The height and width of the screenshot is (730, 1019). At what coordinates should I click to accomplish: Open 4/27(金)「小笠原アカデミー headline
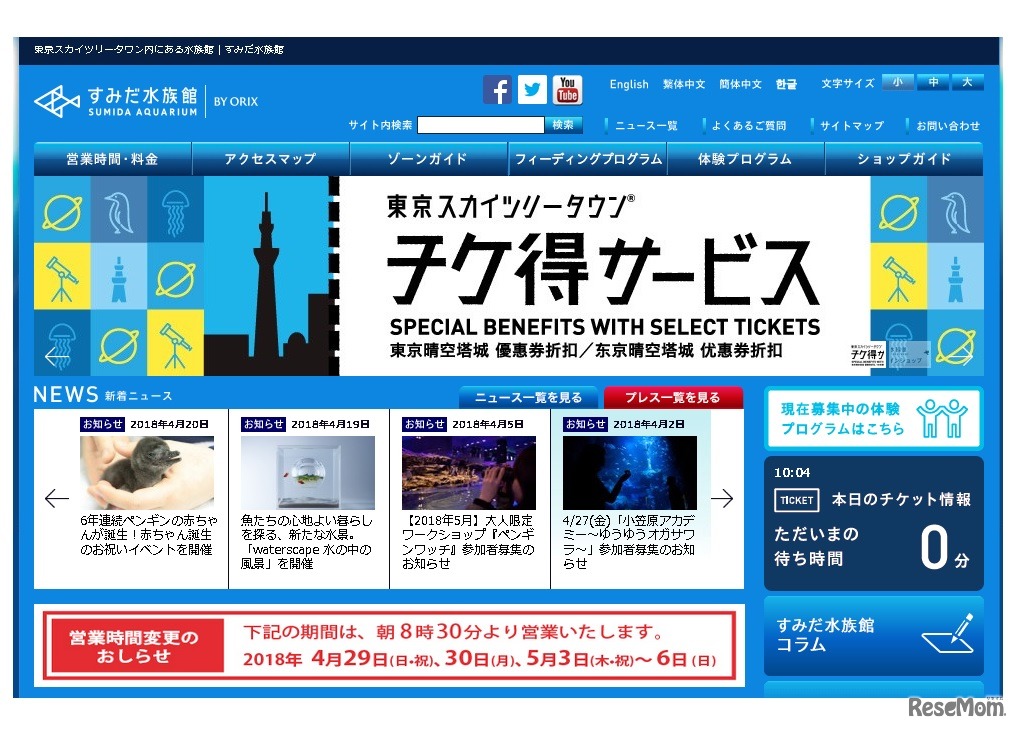point(629,542)
